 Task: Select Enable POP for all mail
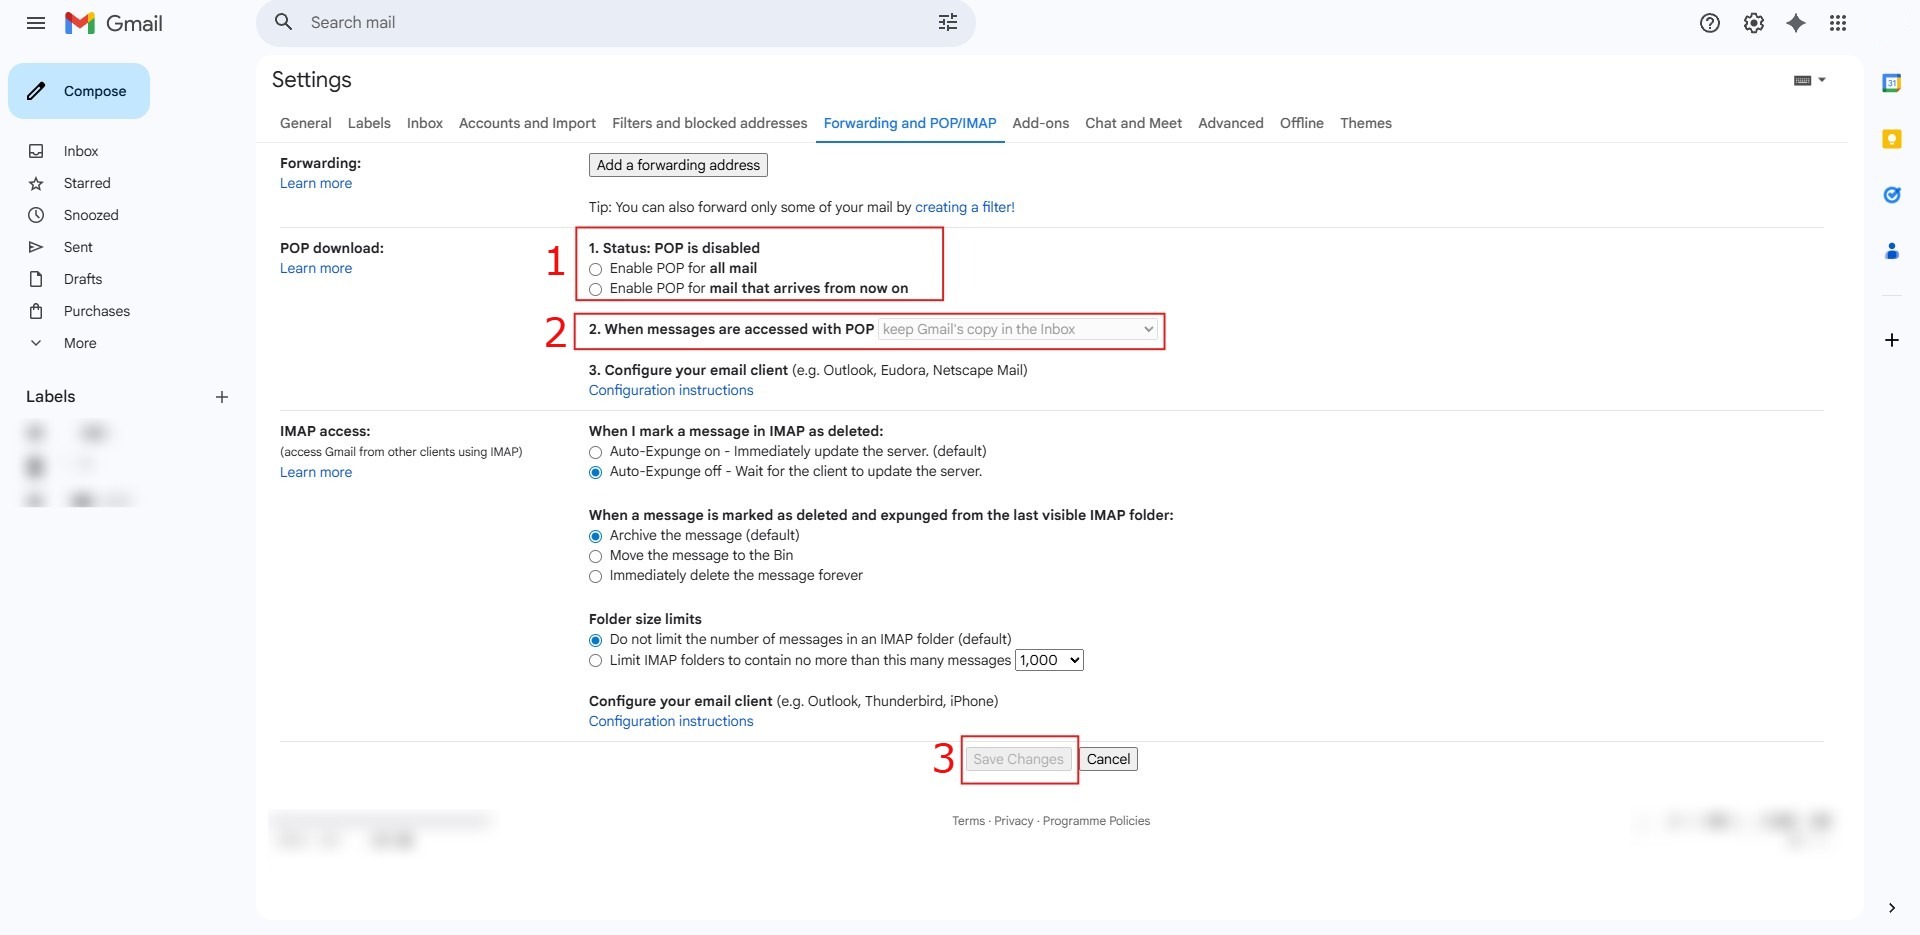(x=596, y=269)
